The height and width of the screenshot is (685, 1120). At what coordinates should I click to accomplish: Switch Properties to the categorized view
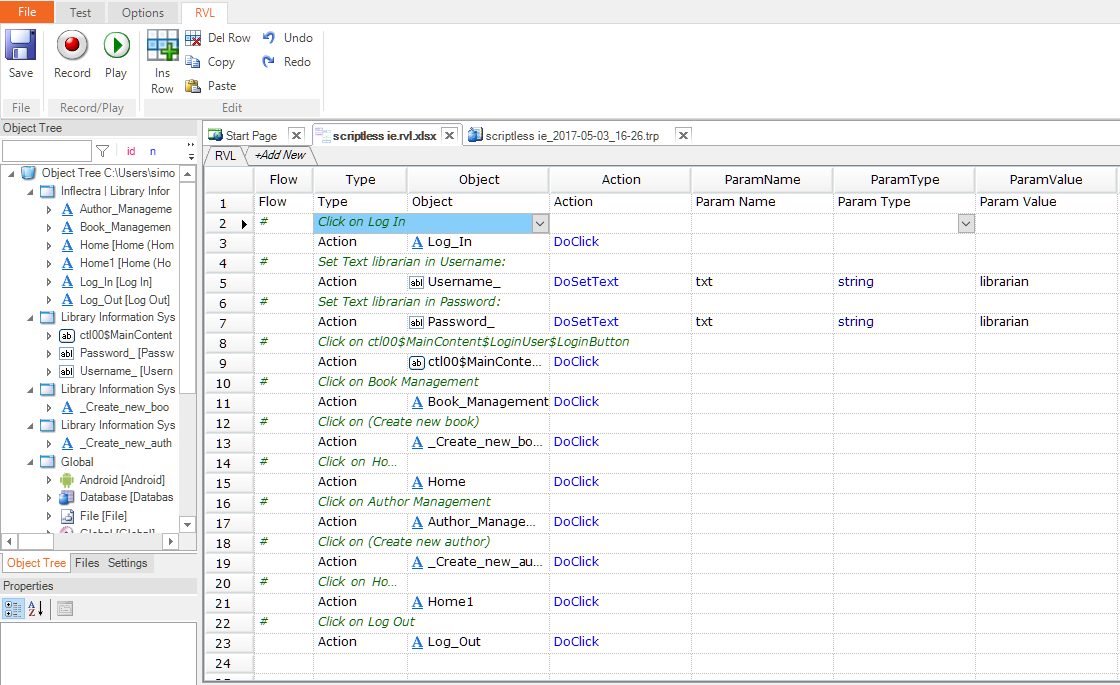tap(13, 608)
